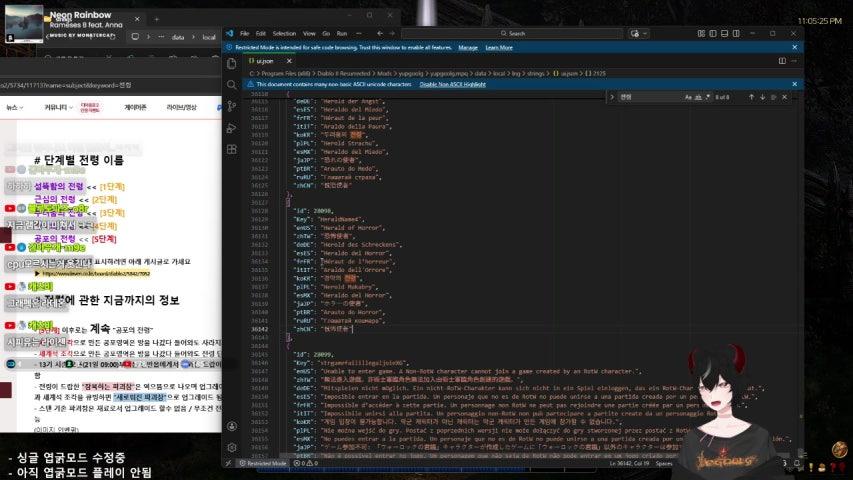Open the 뉴스 dropdown on the webpage

(x=15, y=107)
